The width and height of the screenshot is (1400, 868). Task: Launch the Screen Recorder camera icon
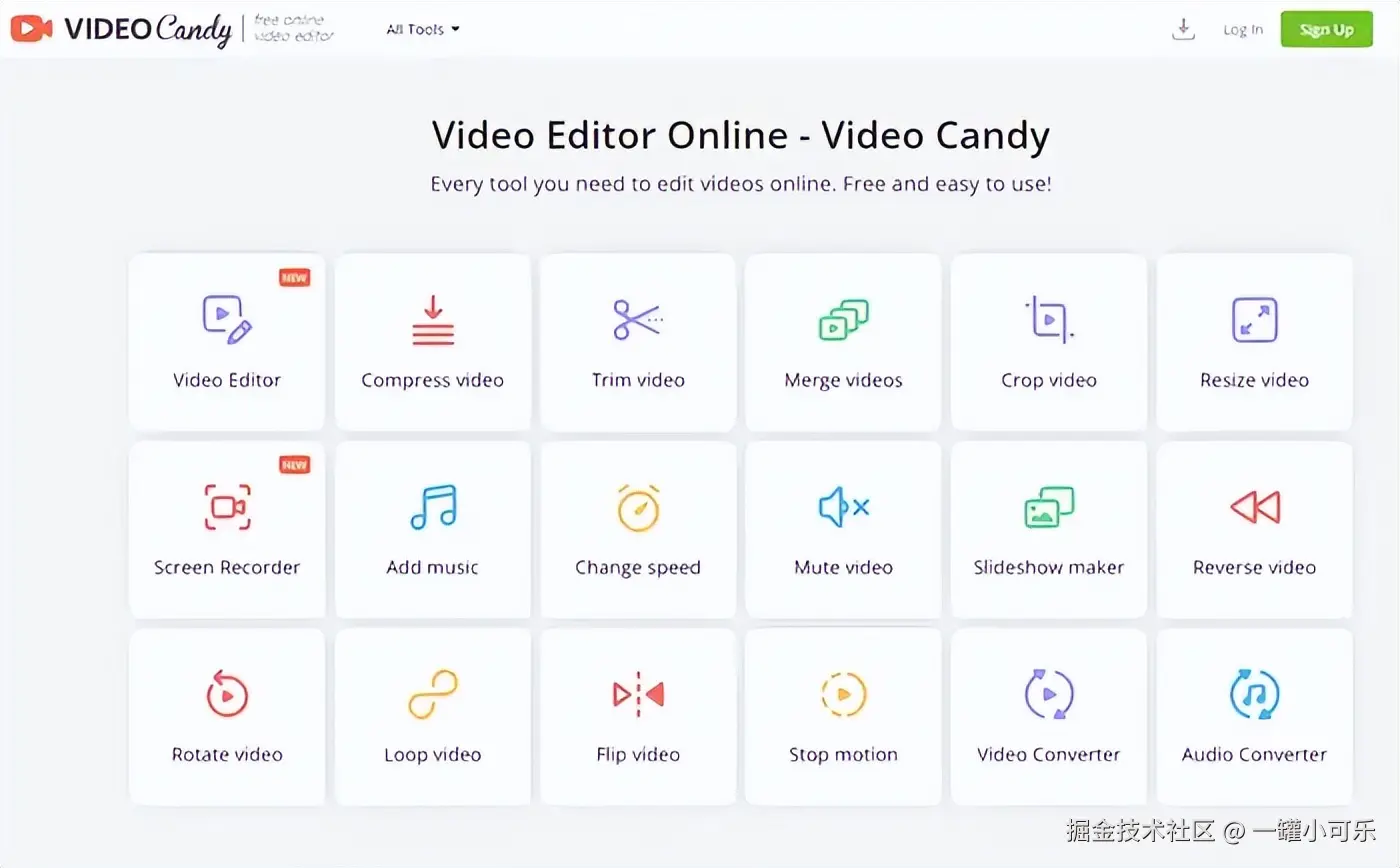tap(227, 507)
